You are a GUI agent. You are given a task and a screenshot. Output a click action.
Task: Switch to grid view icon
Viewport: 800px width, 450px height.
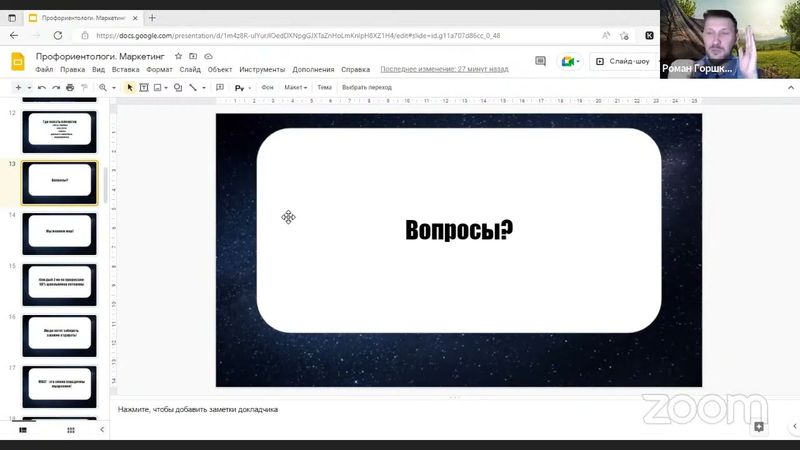point(71,430)
